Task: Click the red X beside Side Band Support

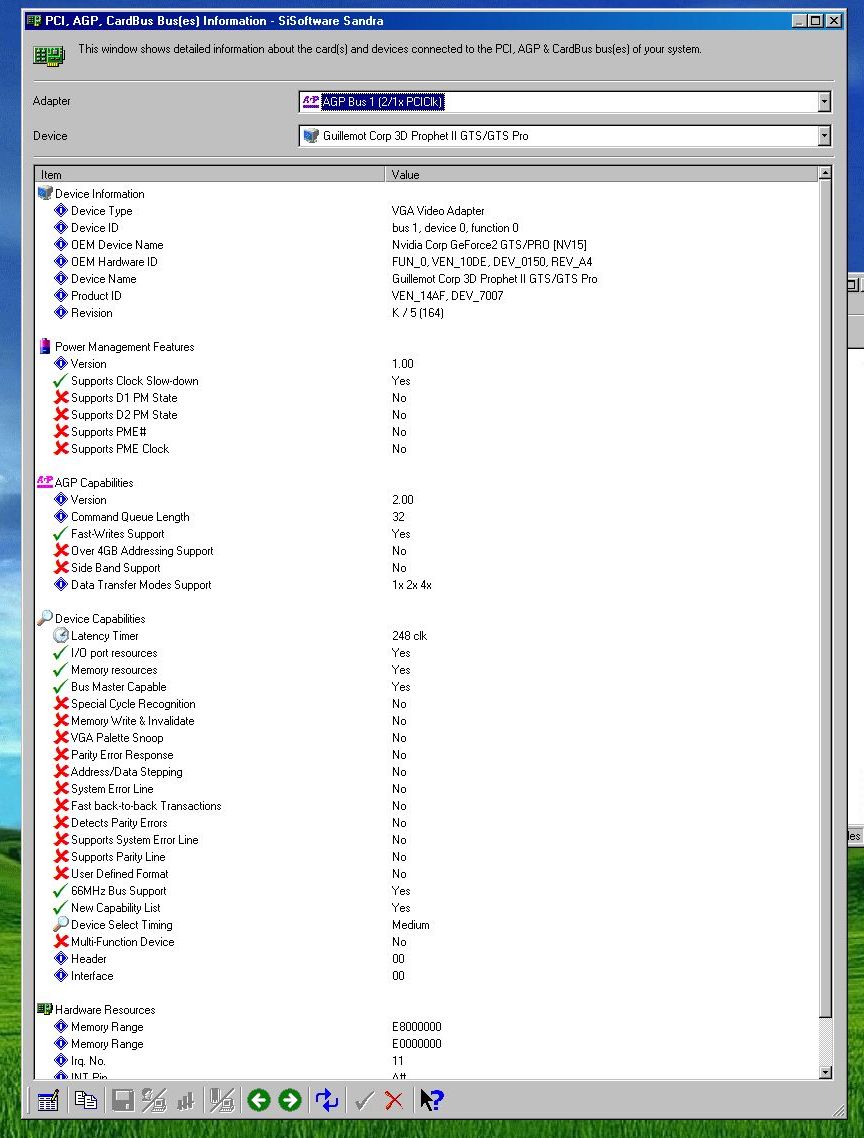Action: point(61,567)
